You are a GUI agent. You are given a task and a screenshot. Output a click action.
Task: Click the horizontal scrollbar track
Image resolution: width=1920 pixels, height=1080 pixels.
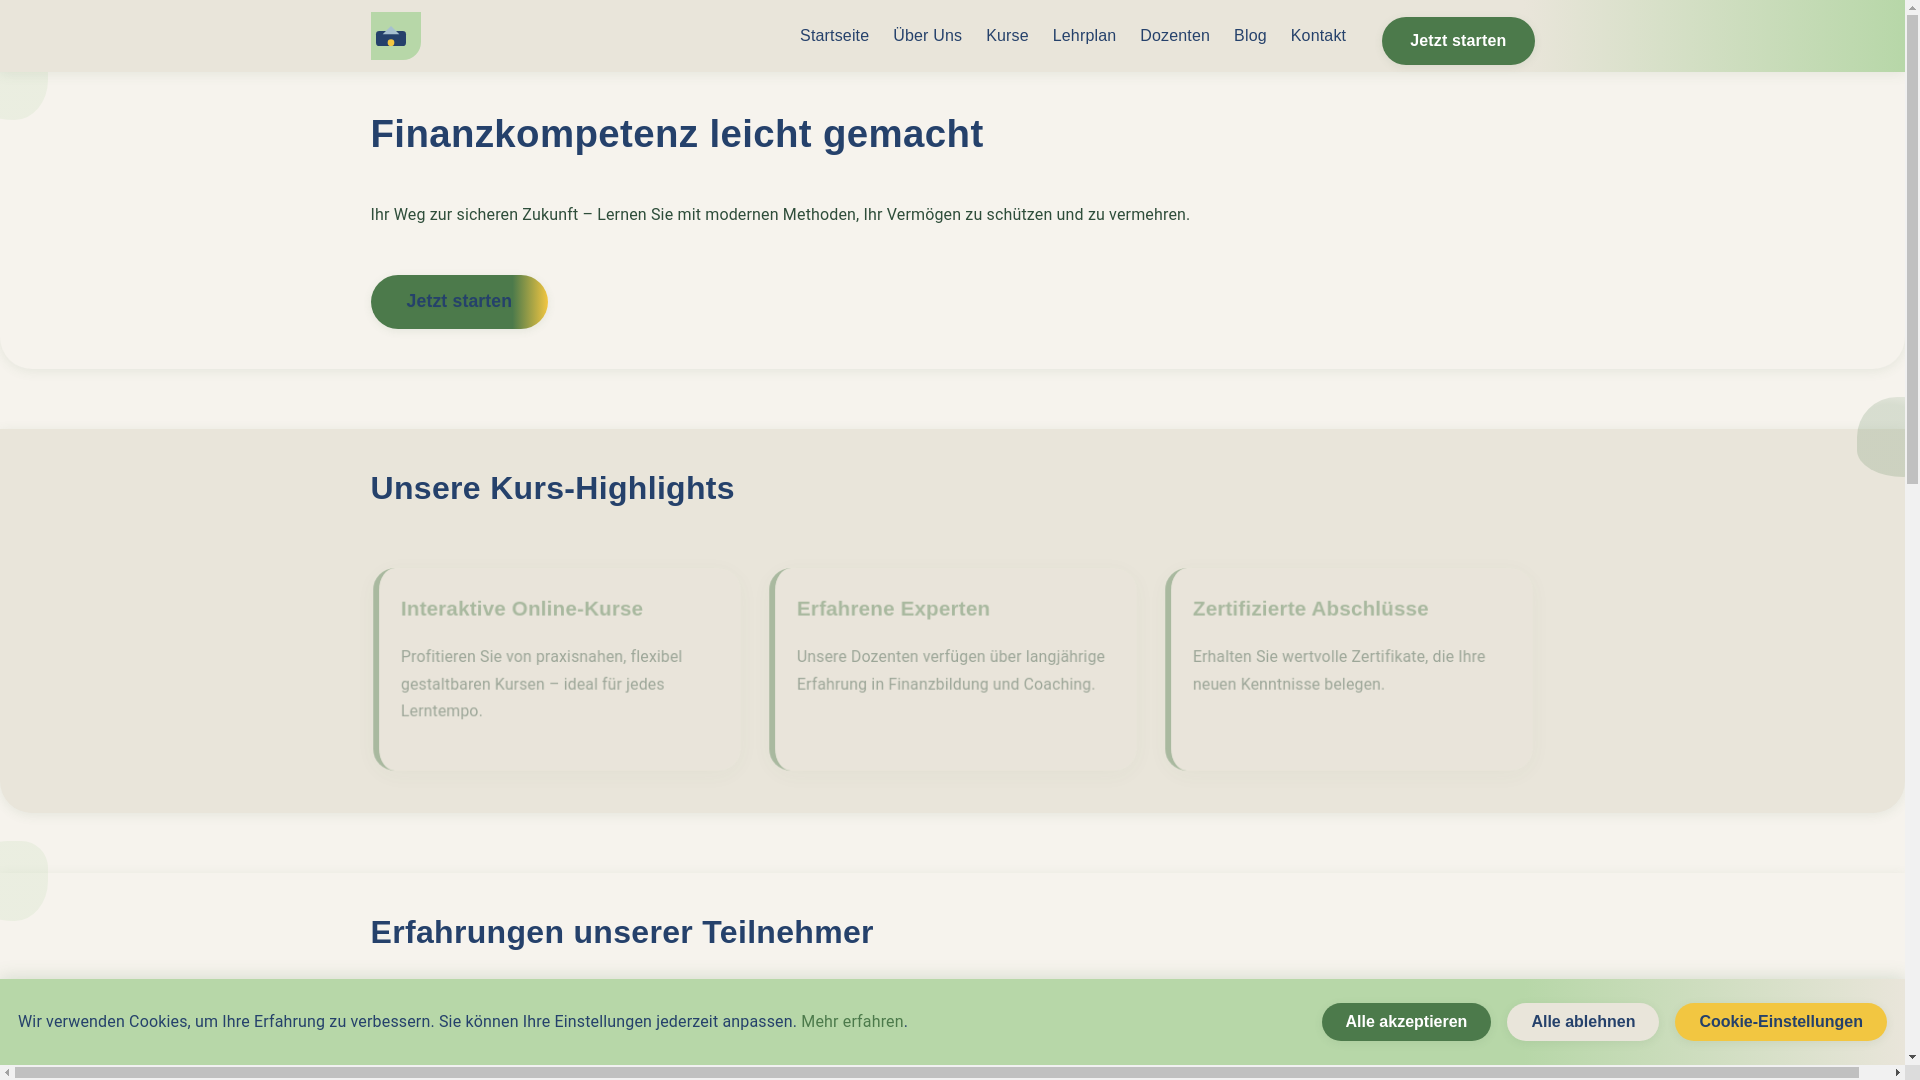(x=952, y=1072)
